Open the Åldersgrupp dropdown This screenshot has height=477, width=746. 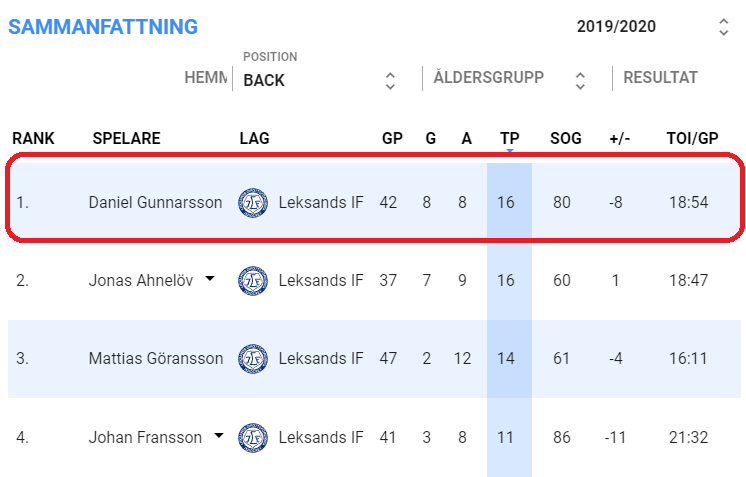[x=509, y=78]
